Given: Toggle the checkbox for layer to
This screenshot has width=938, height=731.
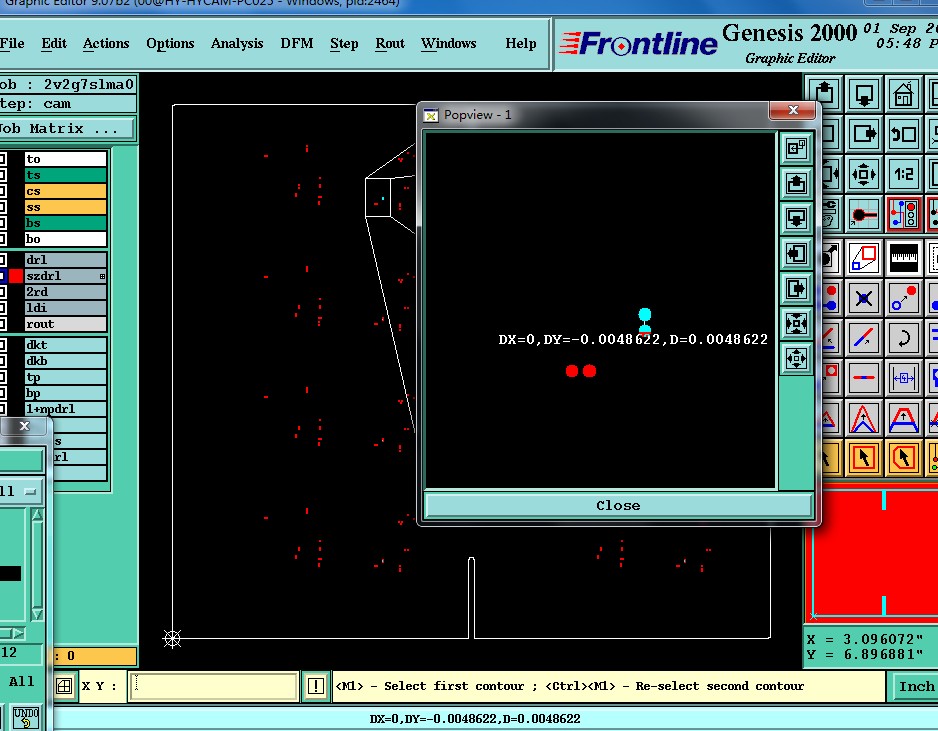Looking at the screenshot, I should coord(3,159).
